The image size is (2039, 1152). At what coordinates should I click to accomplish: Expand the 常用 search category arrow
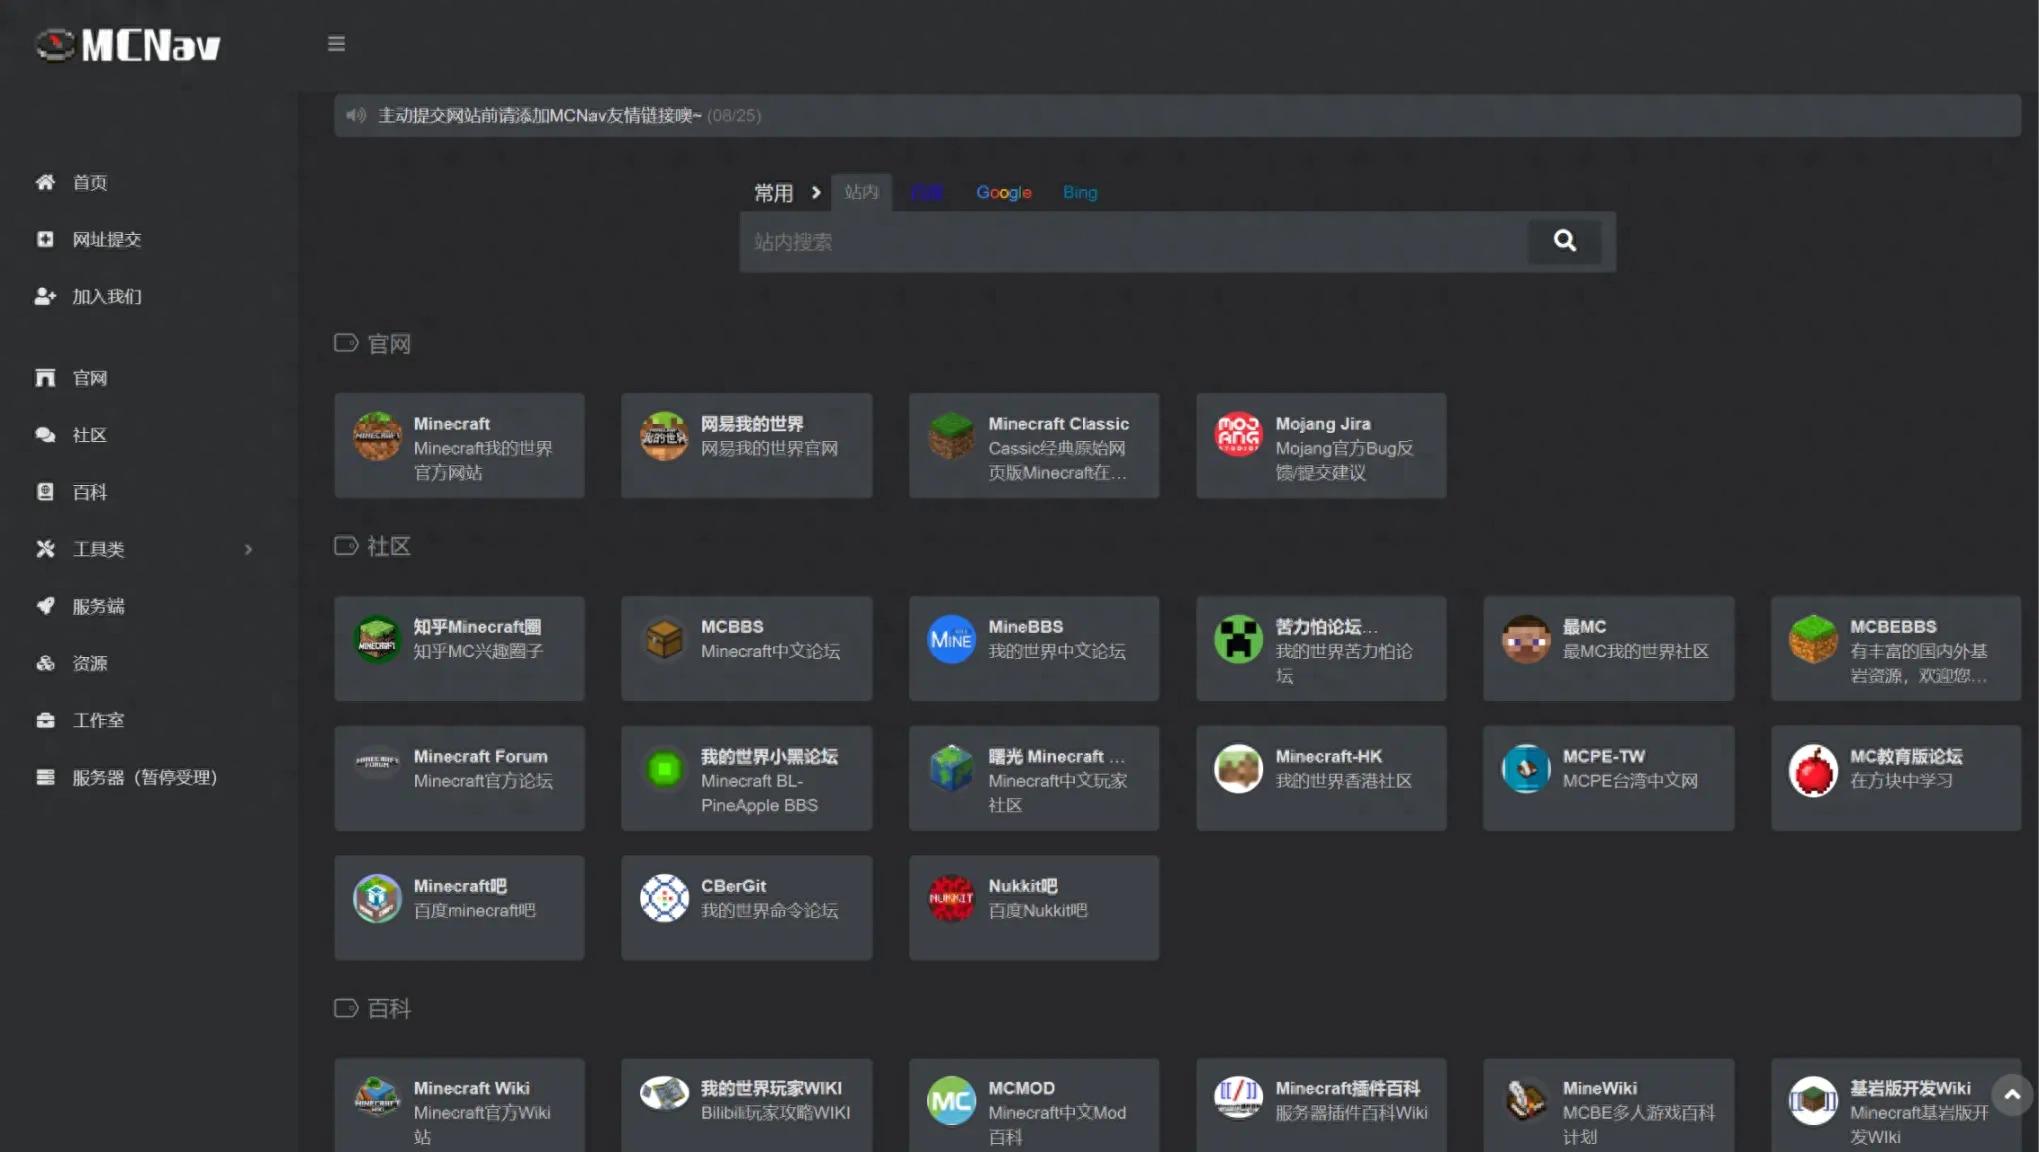click(816, 192)
